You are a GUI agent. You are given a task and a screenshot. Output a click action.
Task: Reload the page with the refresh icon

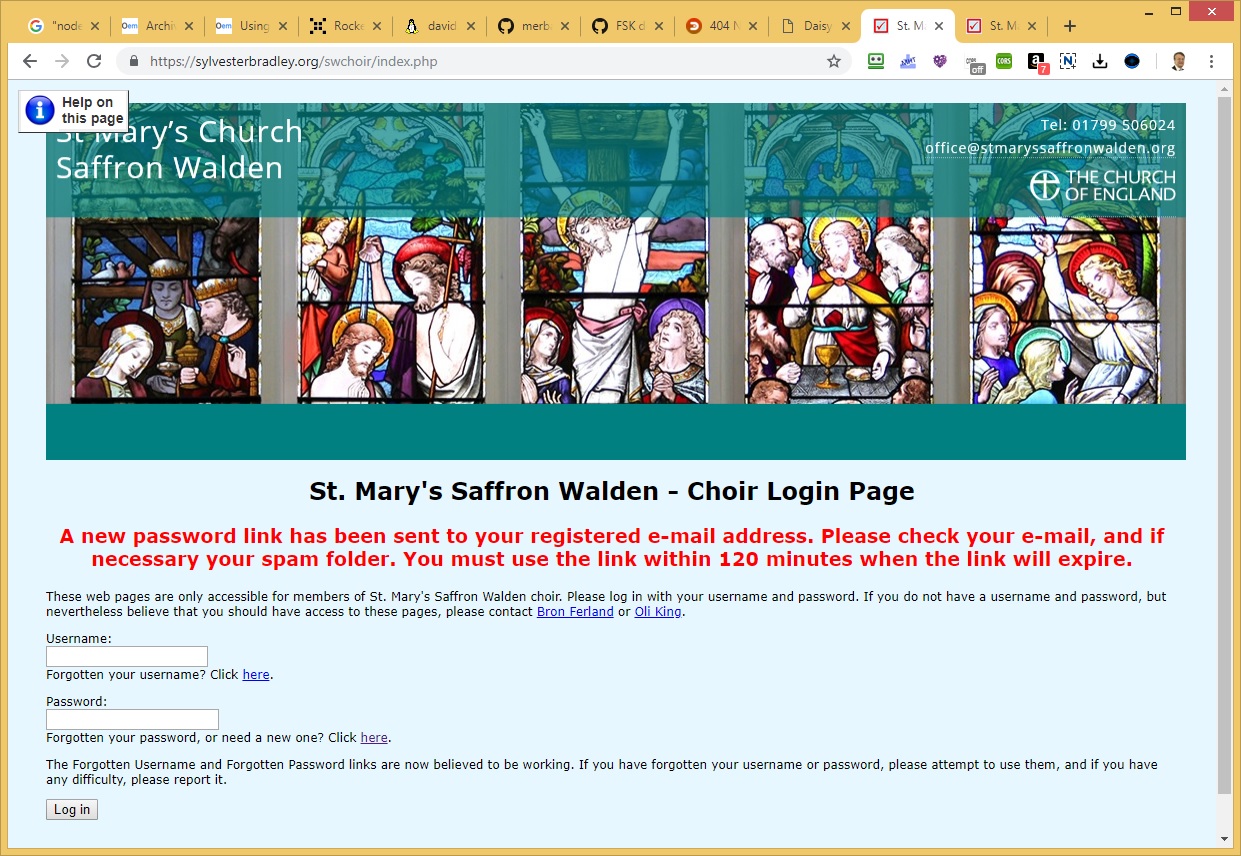pos(94,61)
